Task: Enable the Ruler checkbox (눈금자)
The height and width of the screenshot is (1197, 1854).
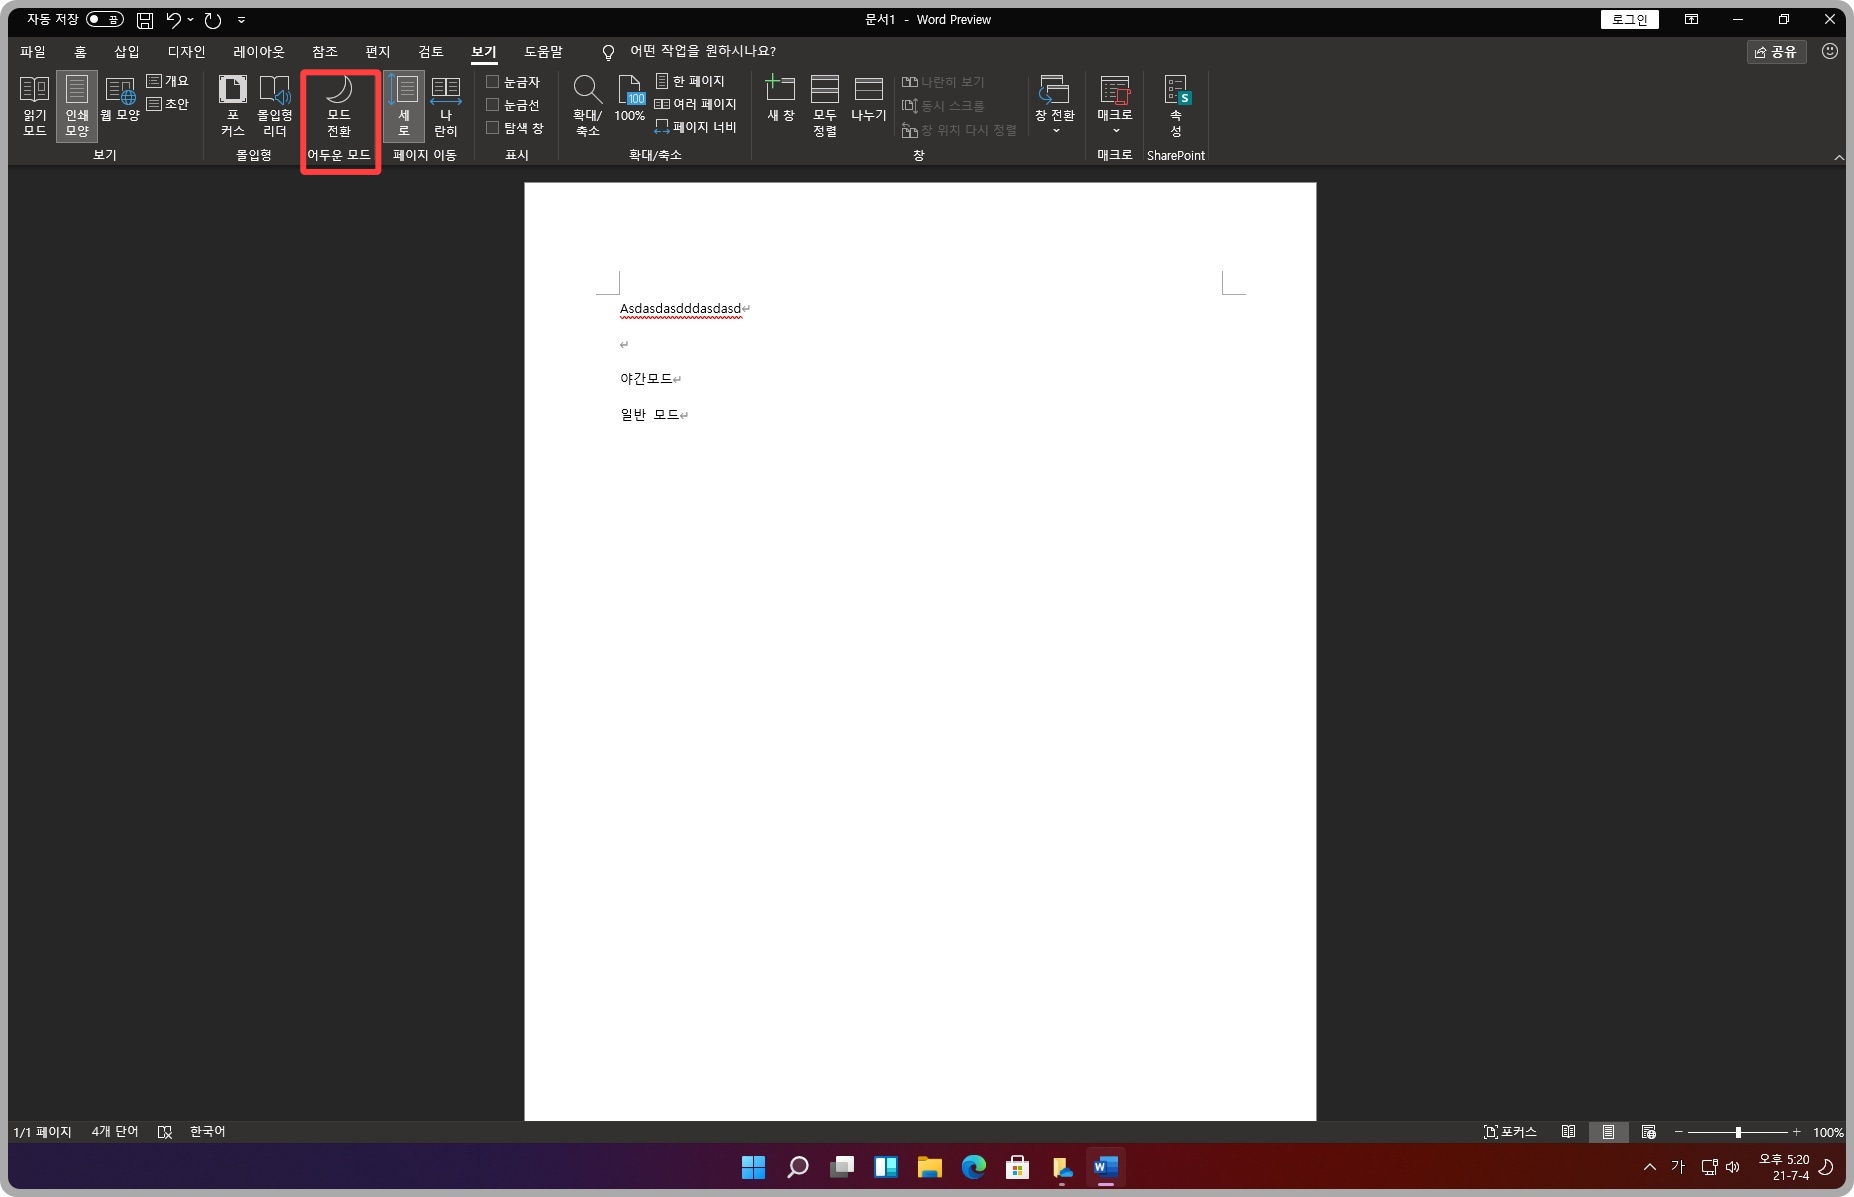Action: 513,82
